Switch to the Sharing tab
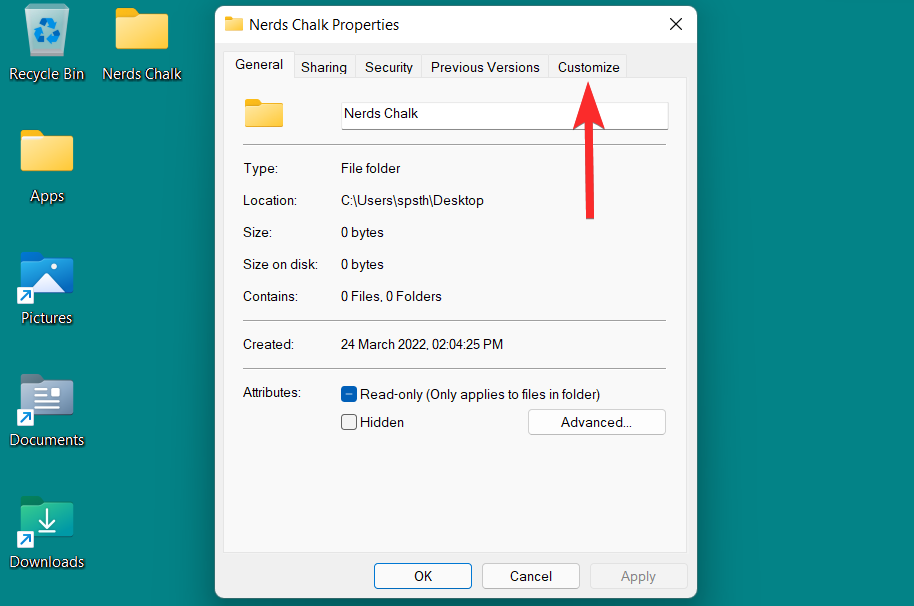 pos(324,67)
